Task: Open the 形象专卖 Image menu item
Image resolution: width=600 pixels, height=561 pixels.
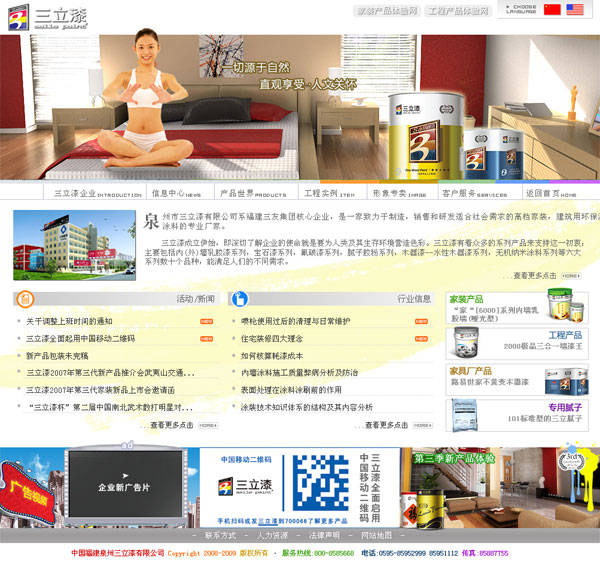Action: 399,193
